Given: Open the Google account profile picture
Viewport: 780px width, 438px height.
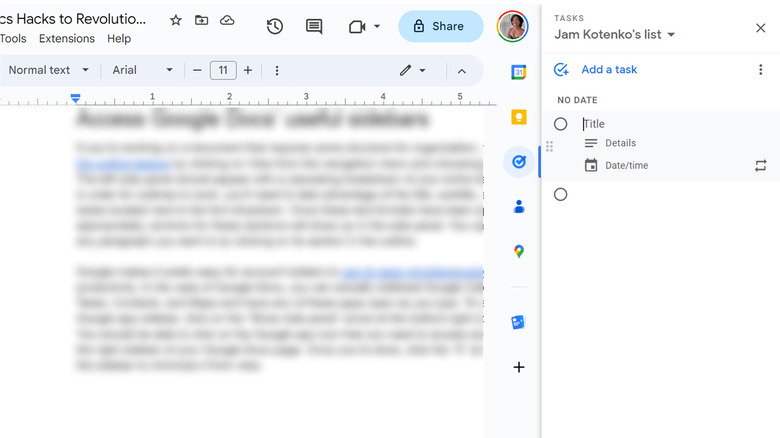Looking at the screenshot, I should (512, 26).
